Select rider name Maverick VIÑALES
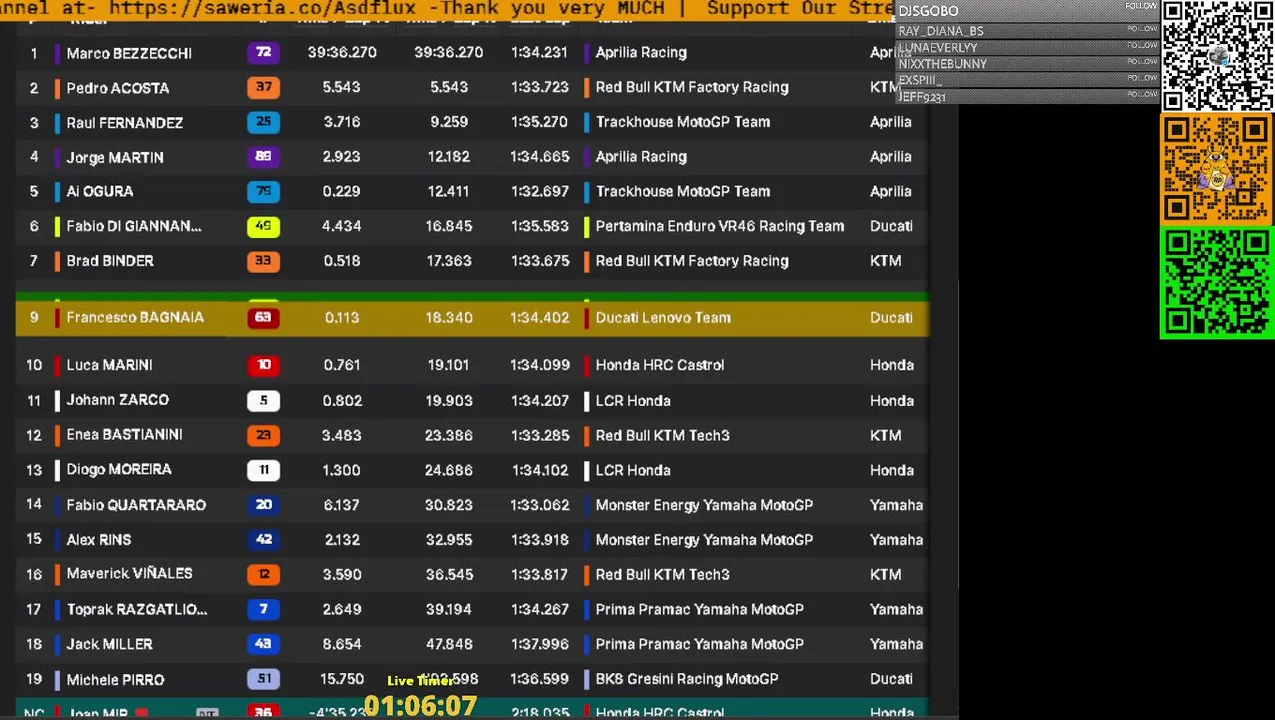Screen dimensions: 1275x720 tap(129, 574)
